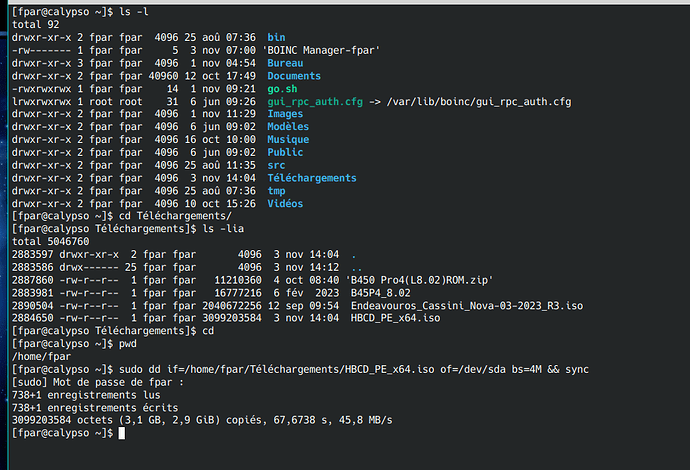Click the Endeavouros_Cassini_Nova ISO filename
Screen dimensions: 690x470
466,305
